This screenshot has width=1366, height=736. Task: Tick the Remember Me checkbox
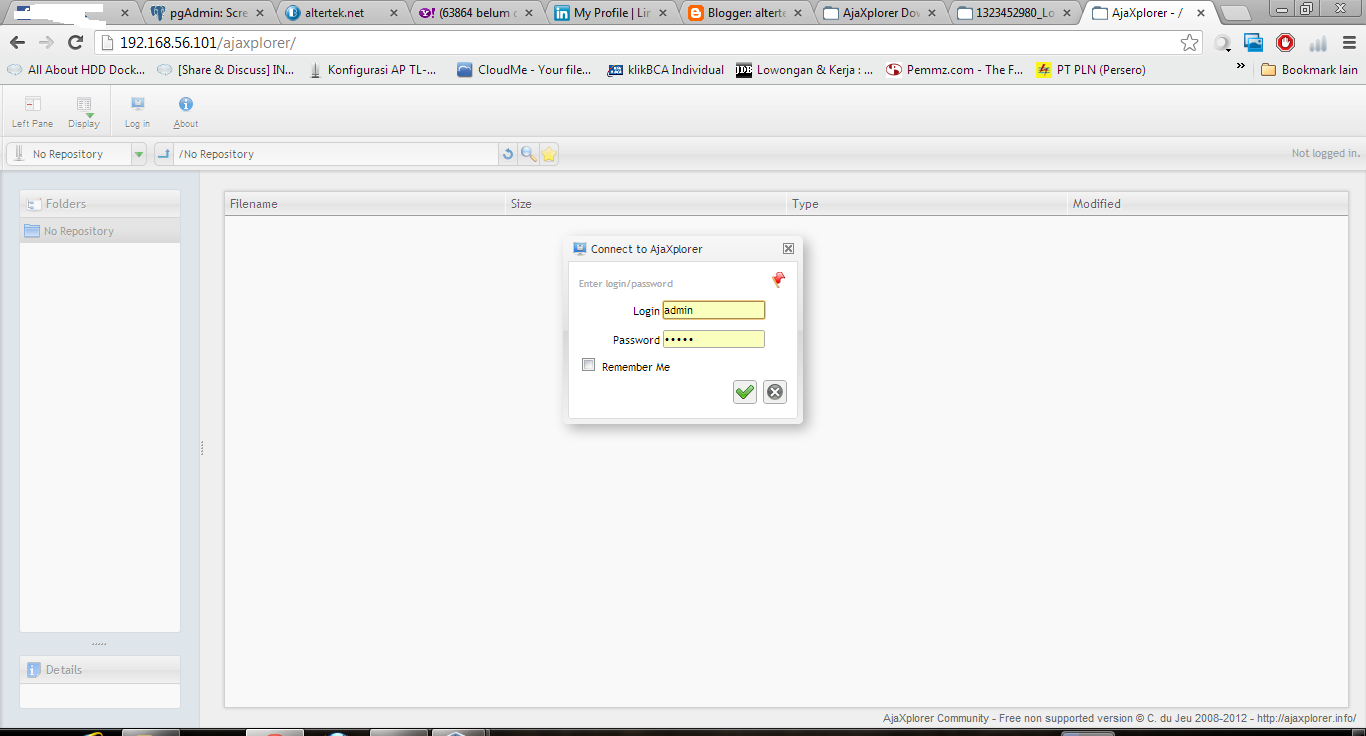click(589, 365)
